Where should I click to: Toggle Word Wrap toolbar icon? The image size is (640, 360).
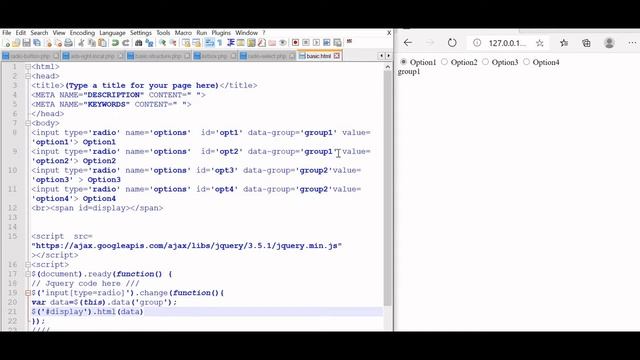[x=209, y=42]
